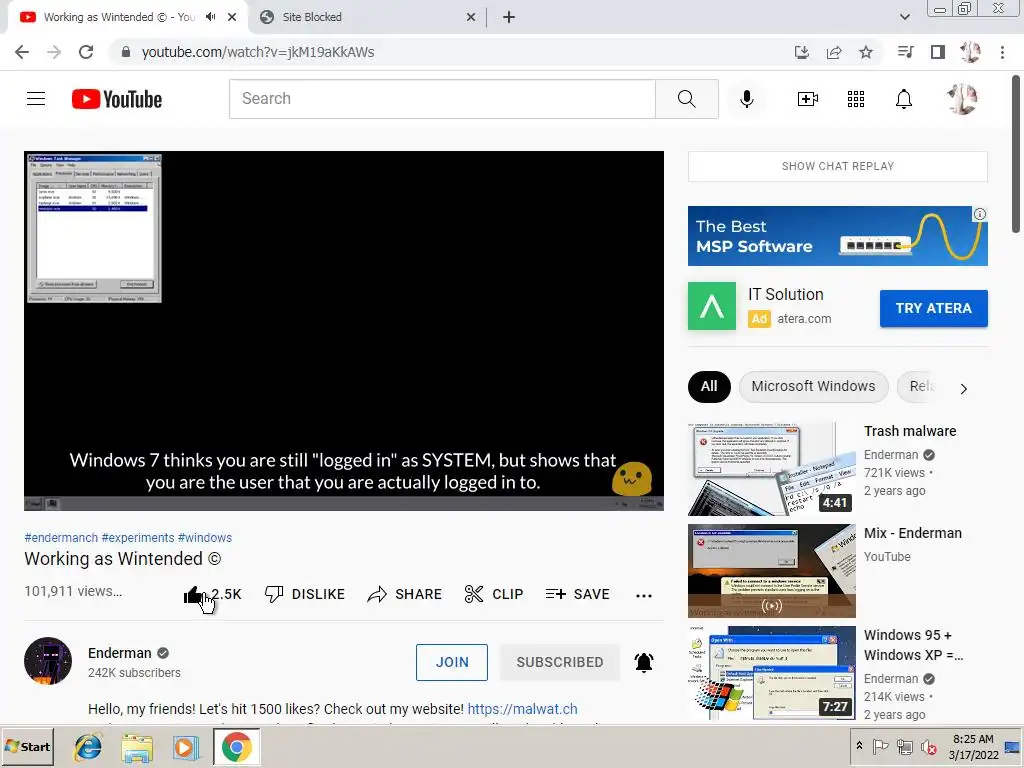Image resolution: width=1024 pixels, height=768 pixels.
Task: Switch to the Site Blocked tab
Action: pos(366,17)
